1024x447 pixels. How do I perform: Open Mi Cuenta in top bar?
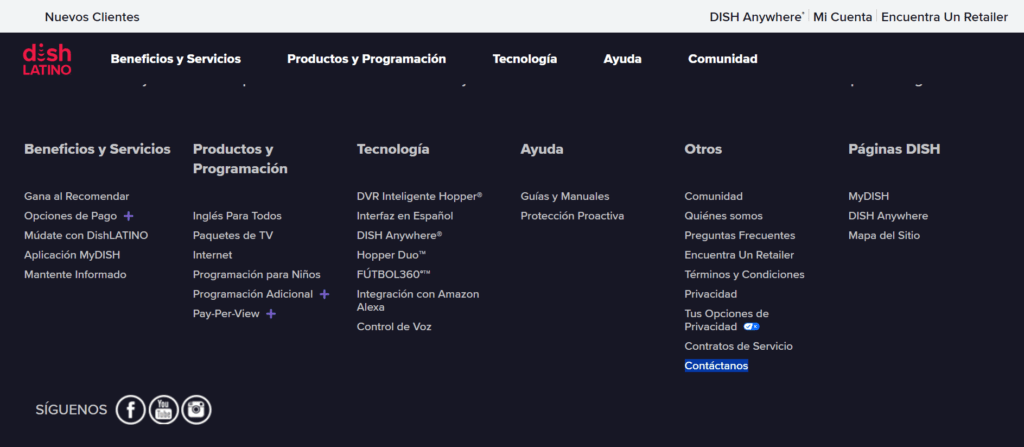pyautogui.click(x=844, y=17)
